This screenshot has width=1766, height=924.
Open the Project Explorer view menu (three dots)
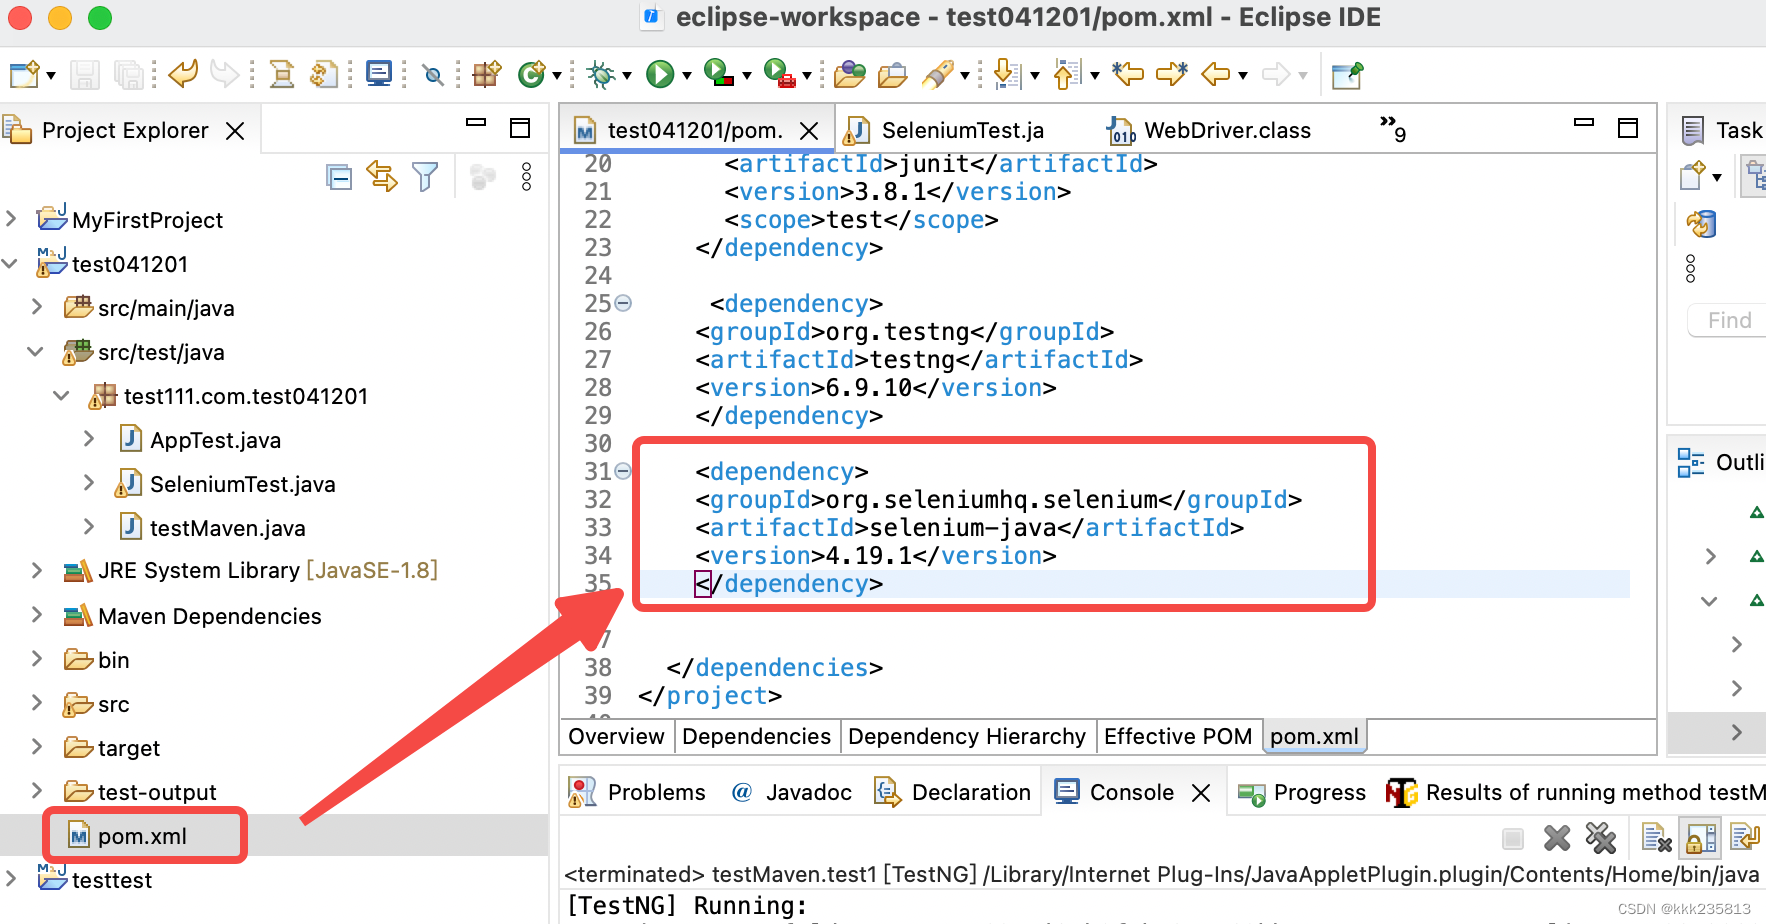click(527, 178)
